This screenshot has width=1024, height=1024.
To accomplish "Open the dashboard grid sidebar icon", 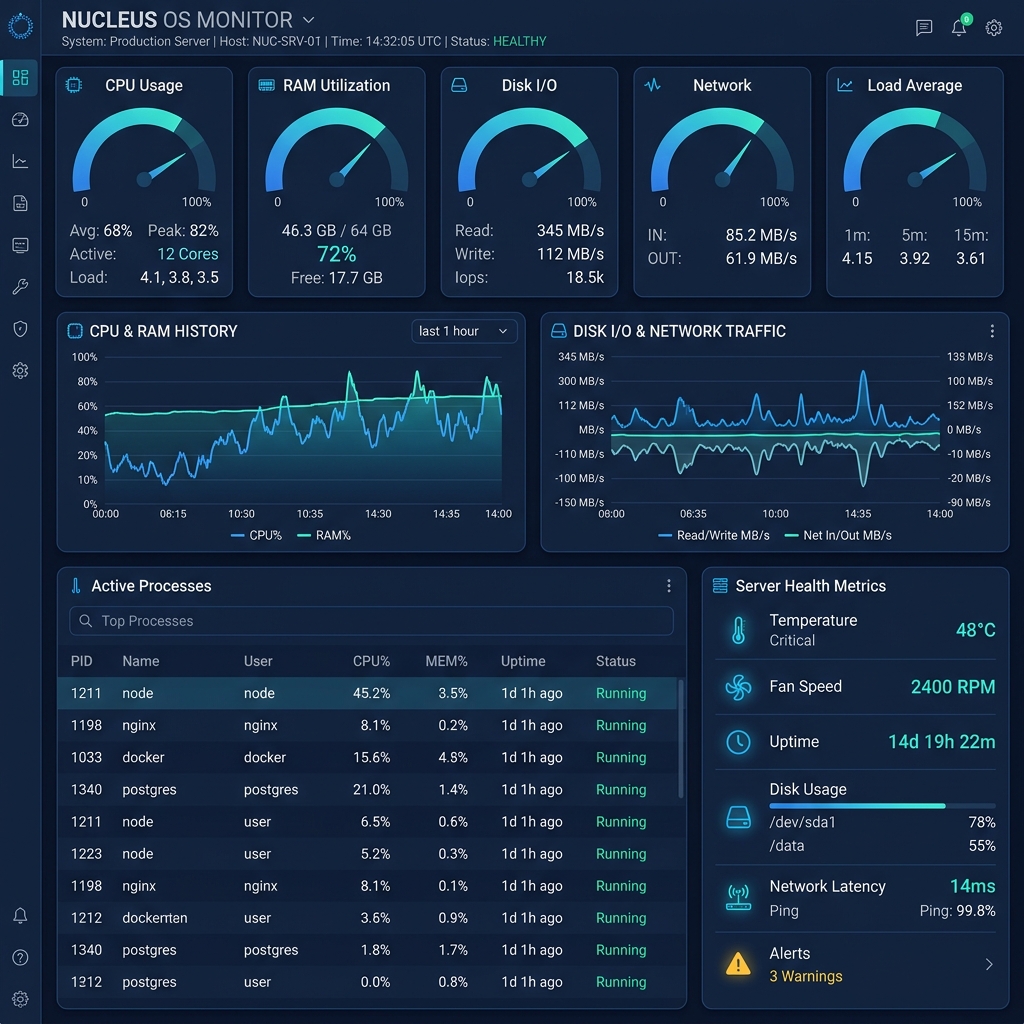I will pyautogui.click(x=20, y=78).
